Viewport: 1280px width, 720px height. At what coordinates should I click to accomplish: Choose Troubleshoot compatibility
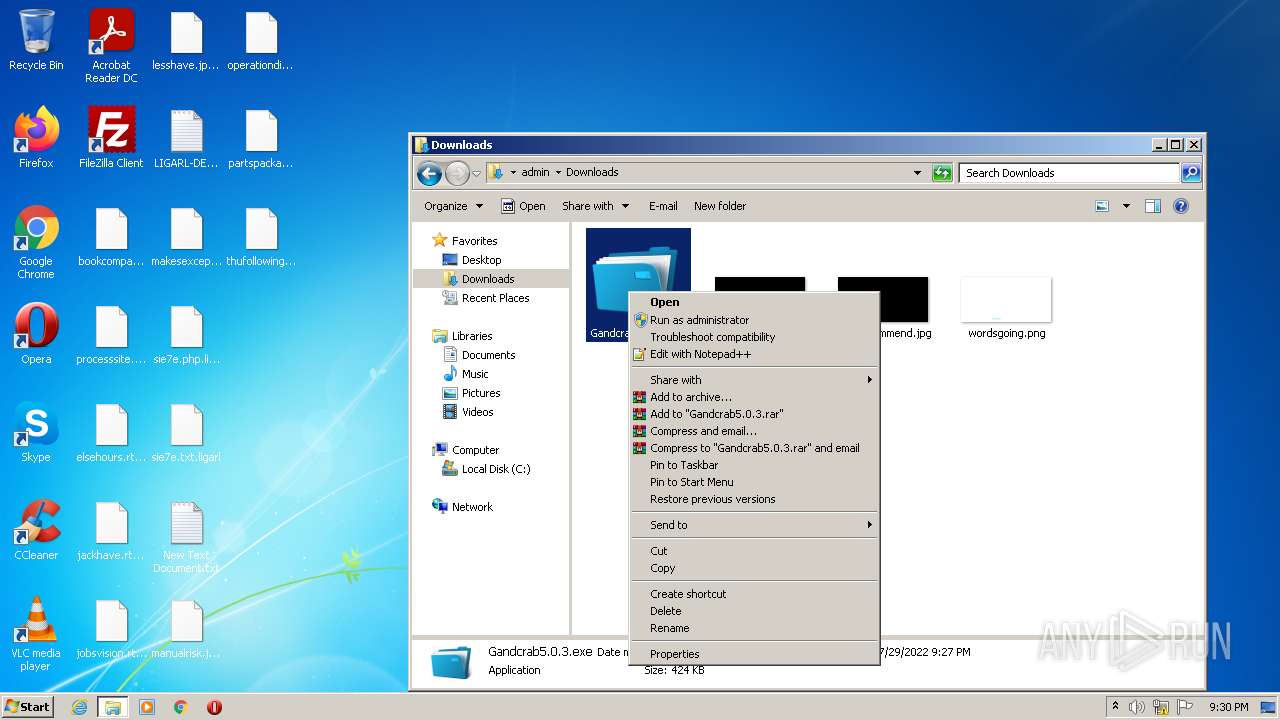tap(754, 337)
